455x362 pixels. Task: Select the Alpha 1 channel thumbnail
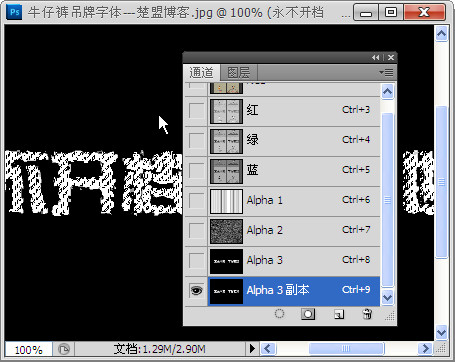(x=226, y=201)
